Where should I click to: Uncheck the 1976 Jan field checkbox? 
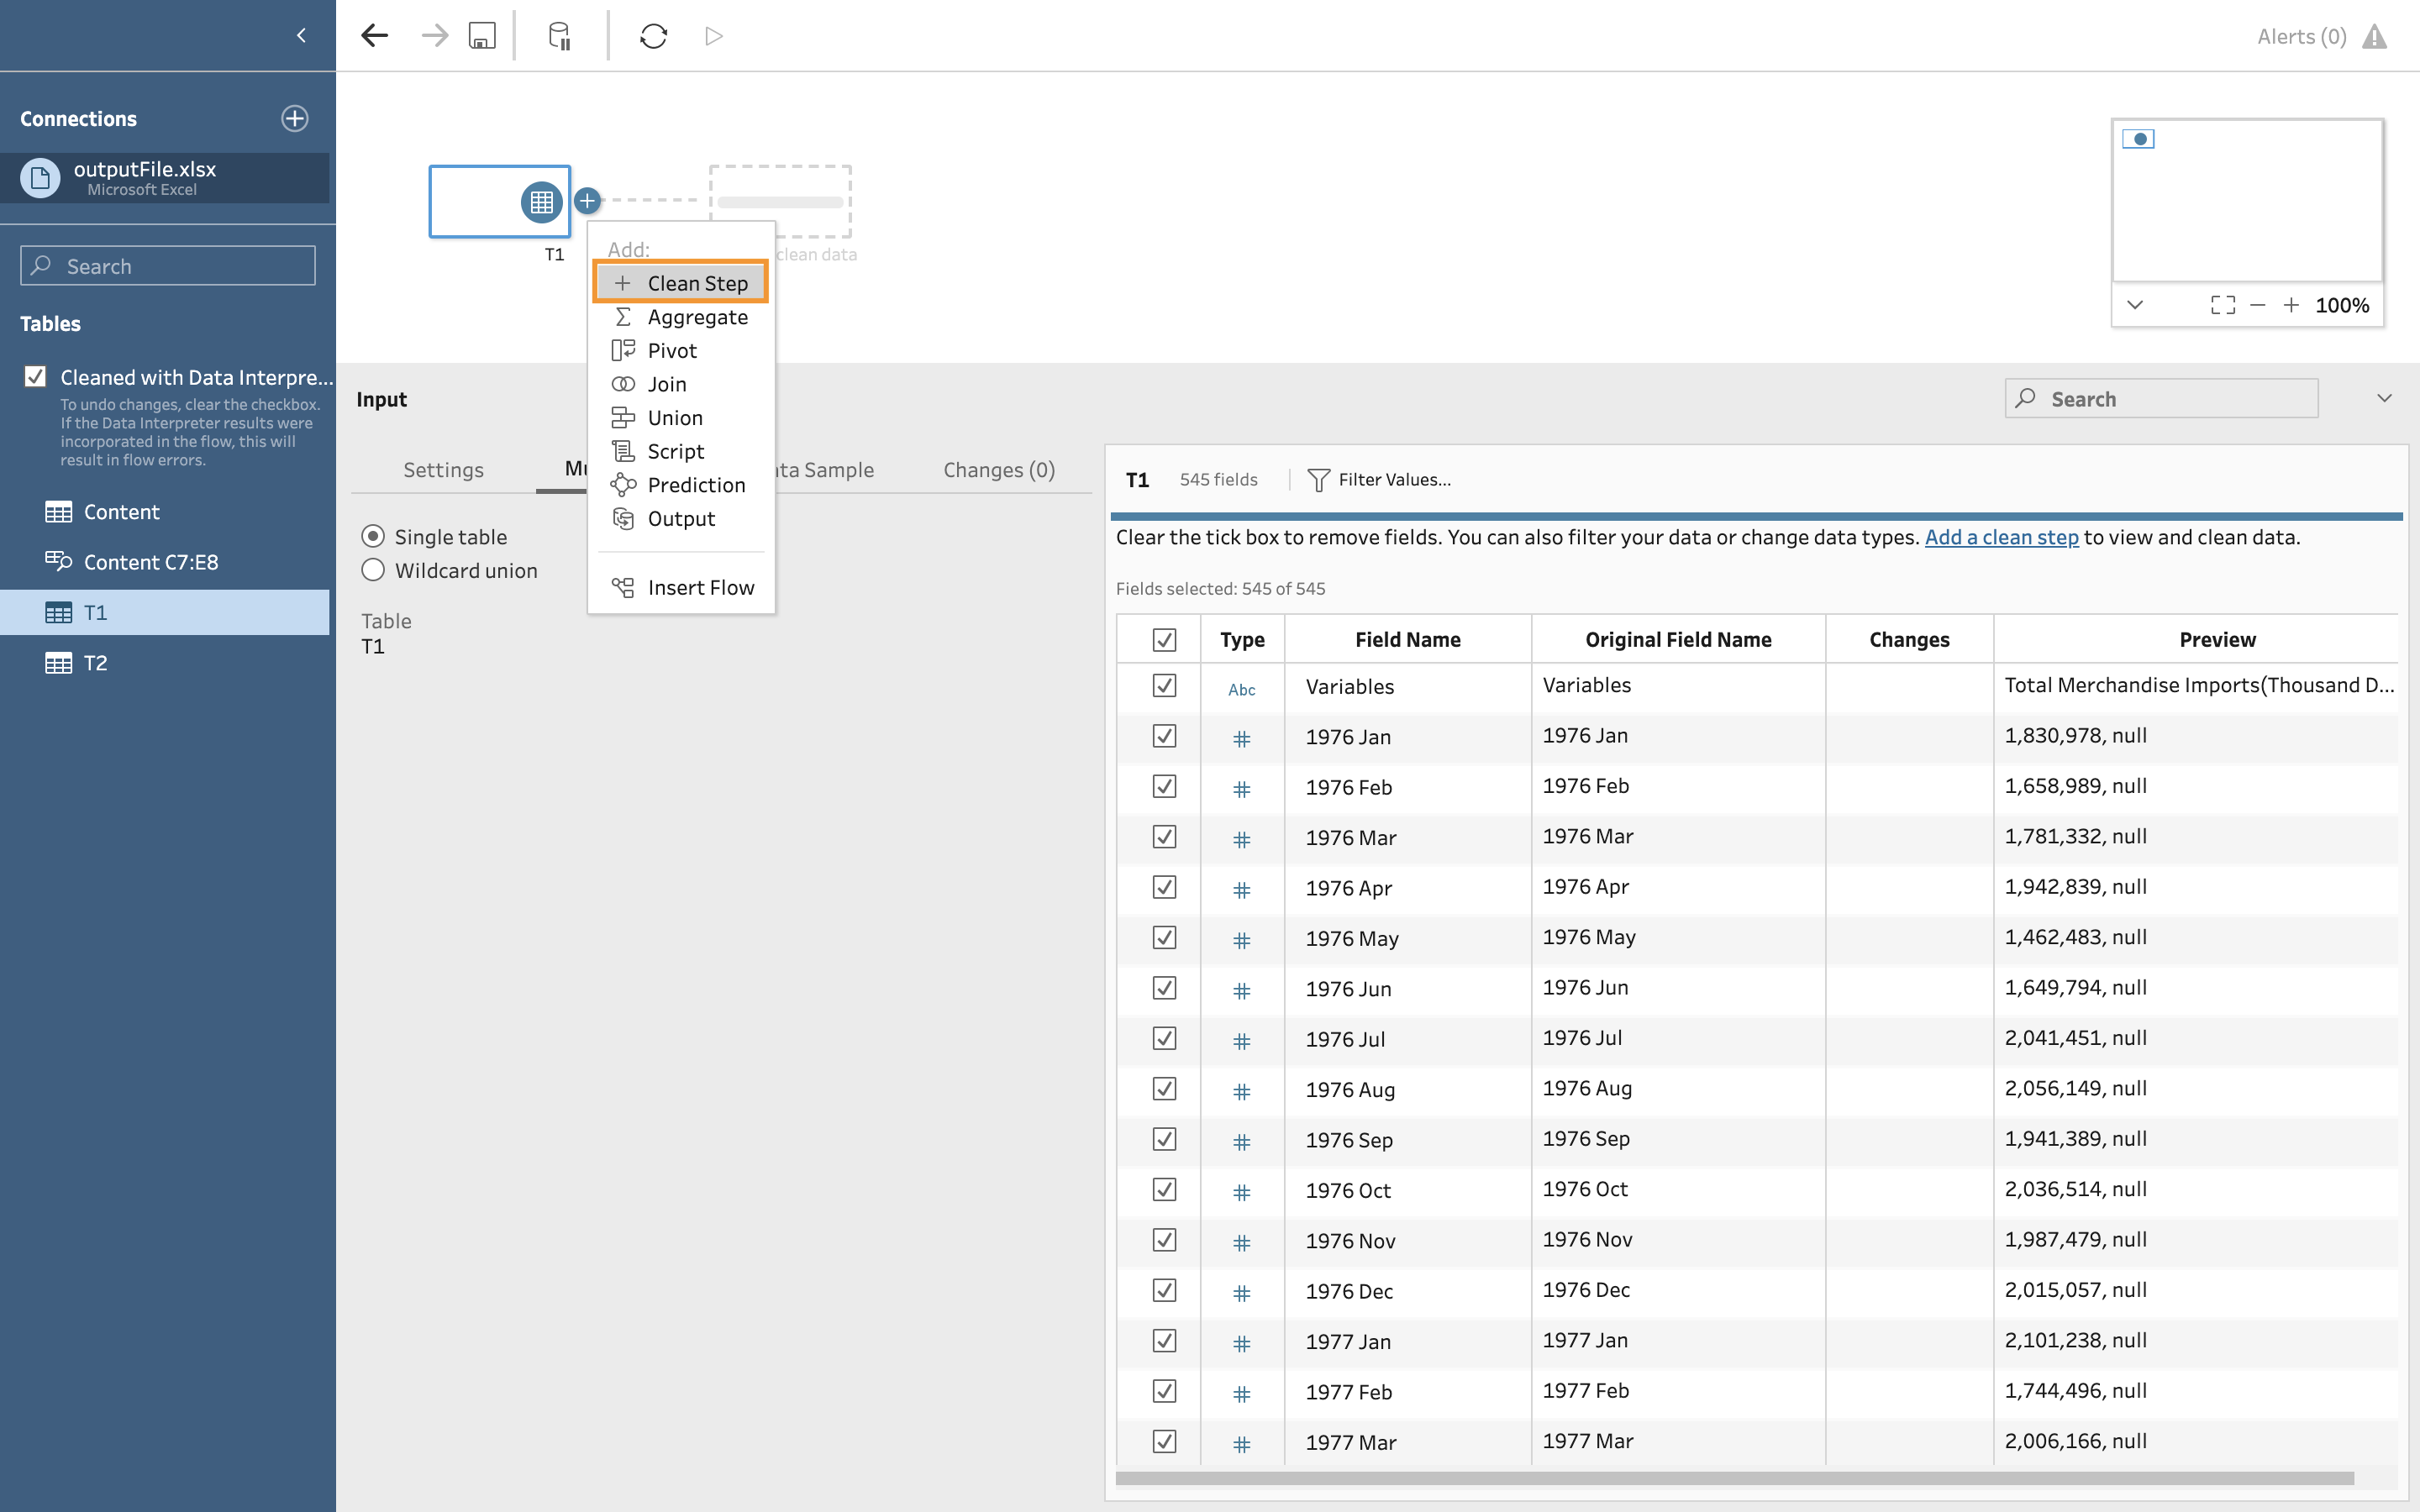coord(1163,736)
